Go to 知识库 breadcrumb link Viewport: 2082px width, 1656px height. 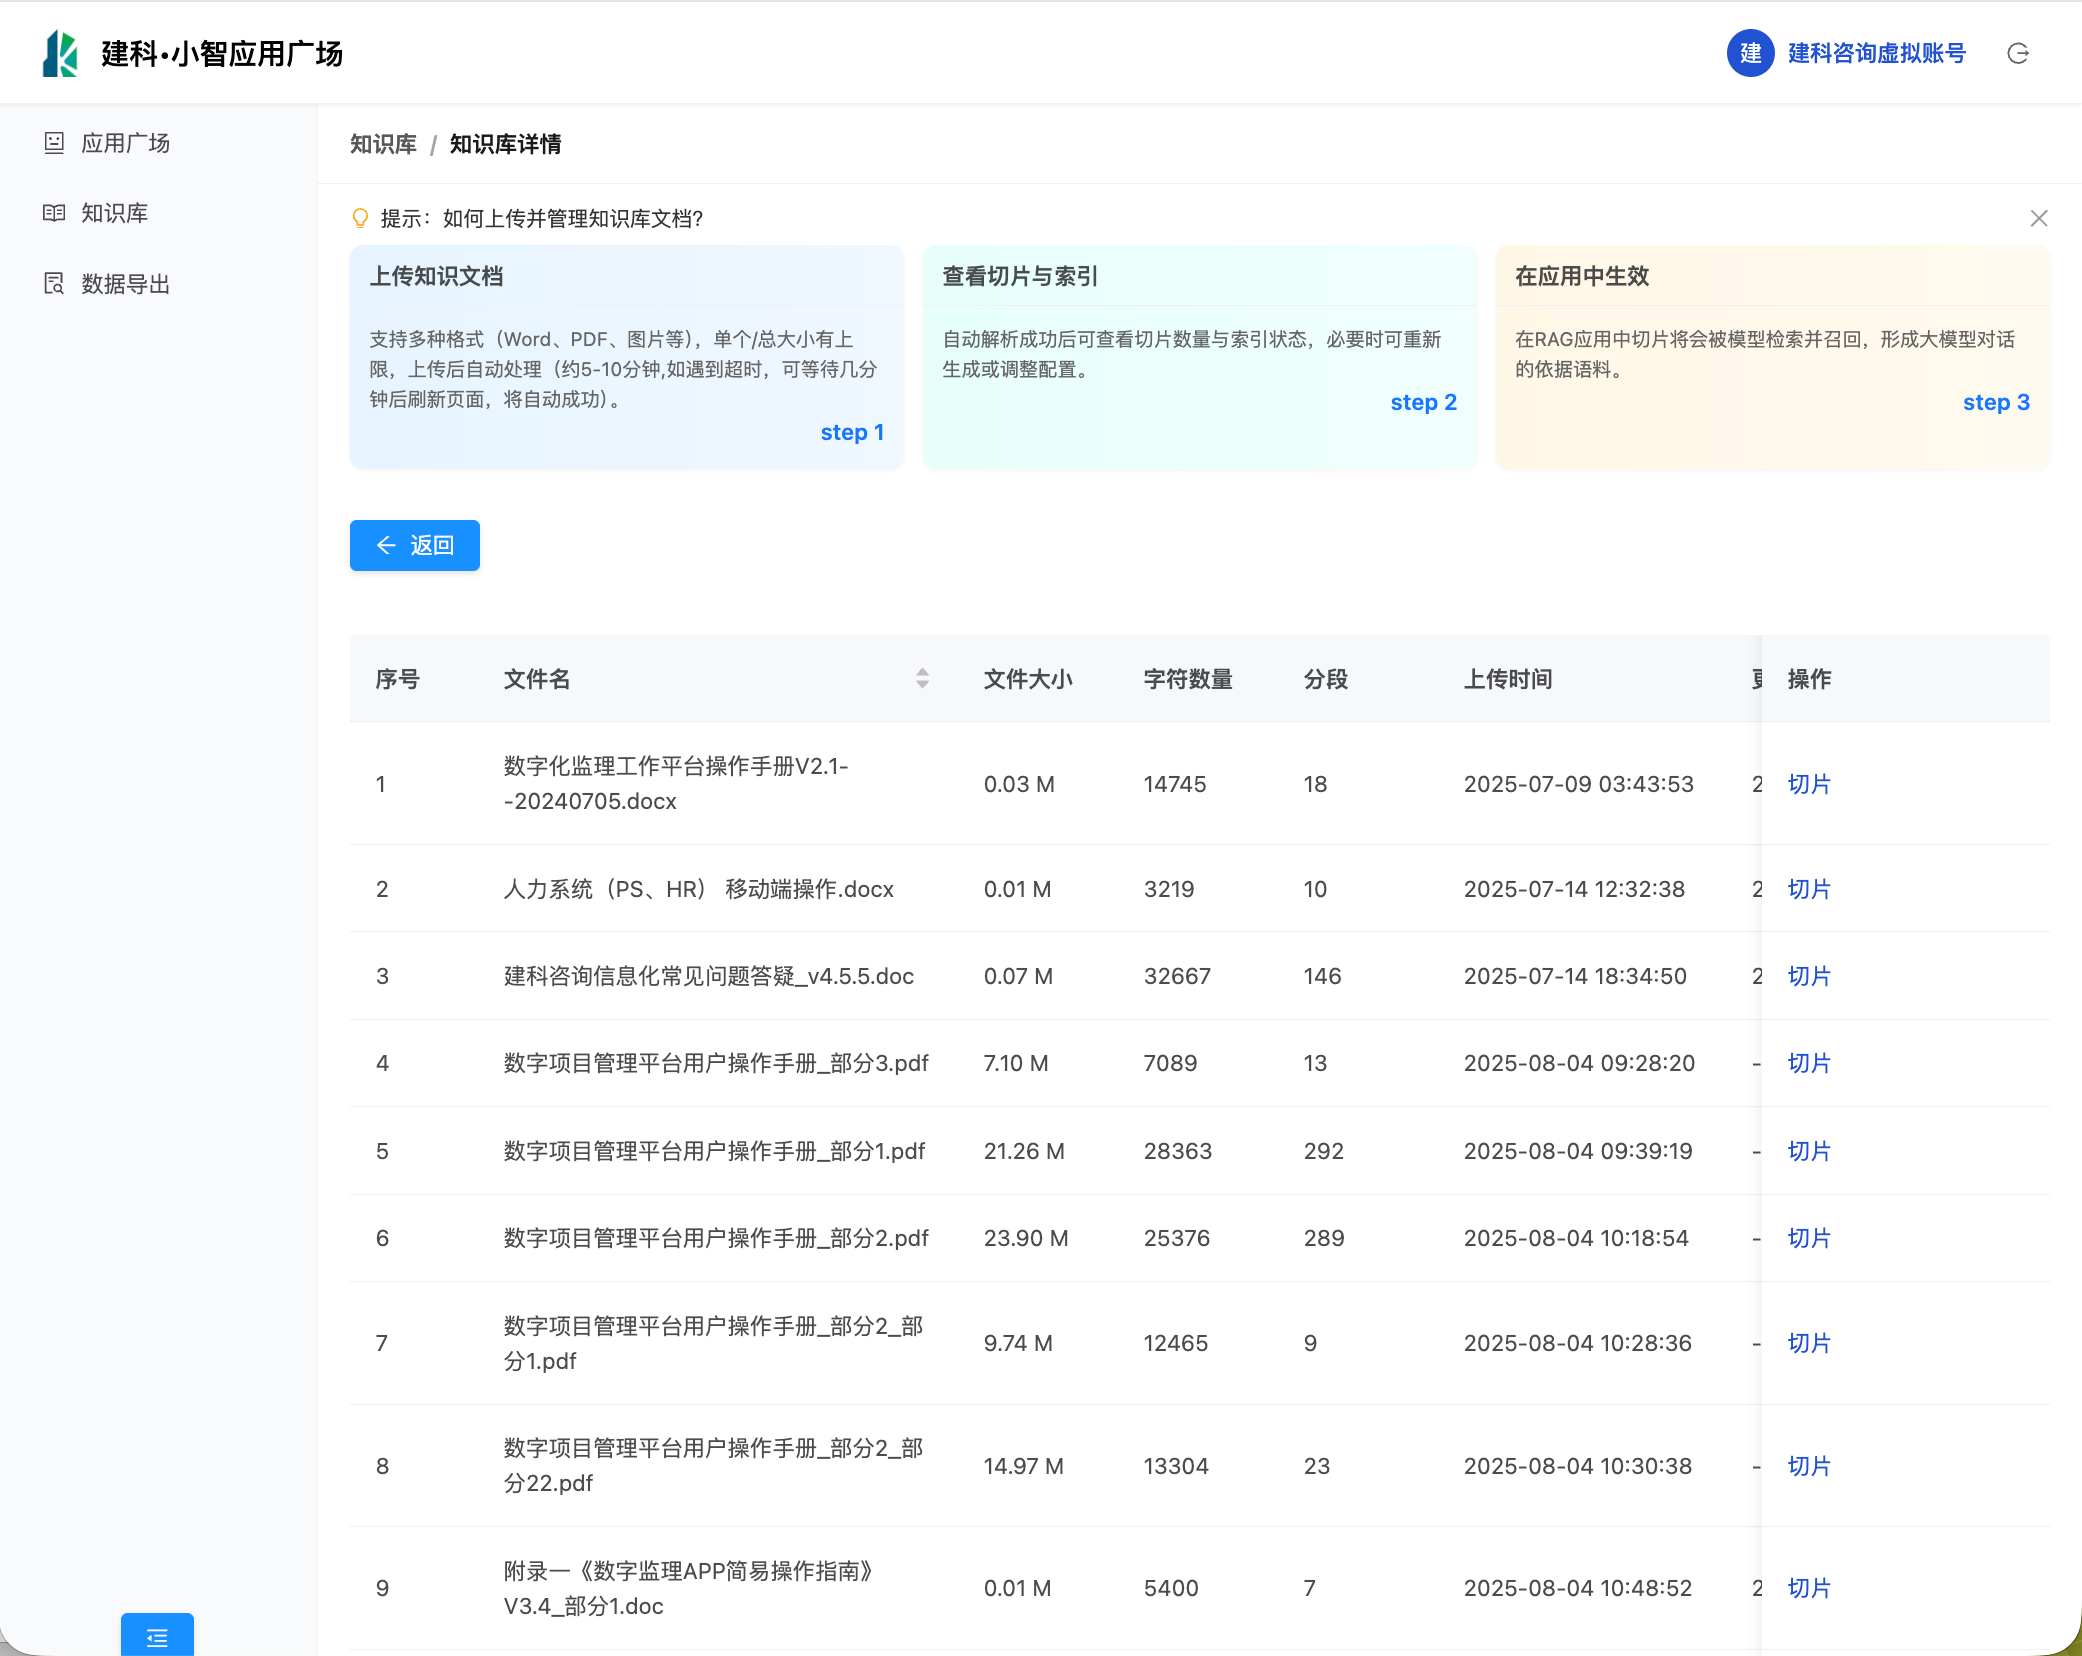(x=383, y=144)
